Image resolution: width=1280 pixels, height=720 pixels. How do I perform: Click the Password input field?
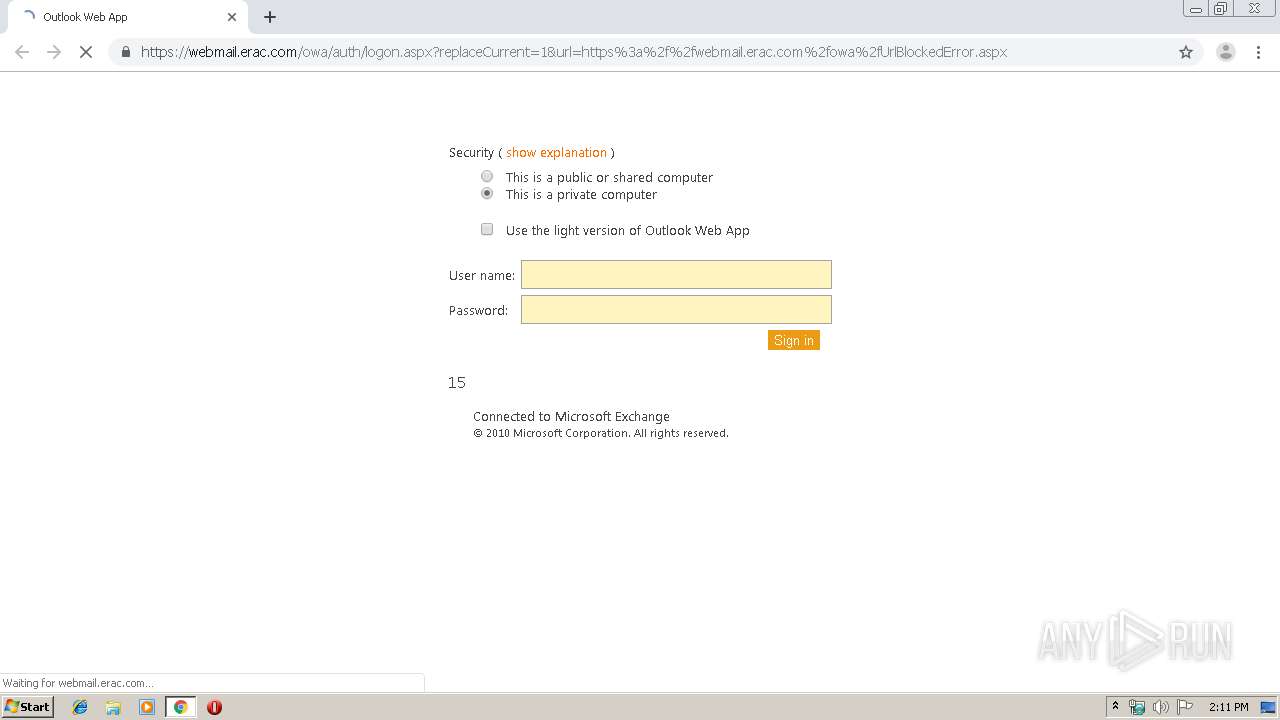pyautogui.click(x=676, y=309)
